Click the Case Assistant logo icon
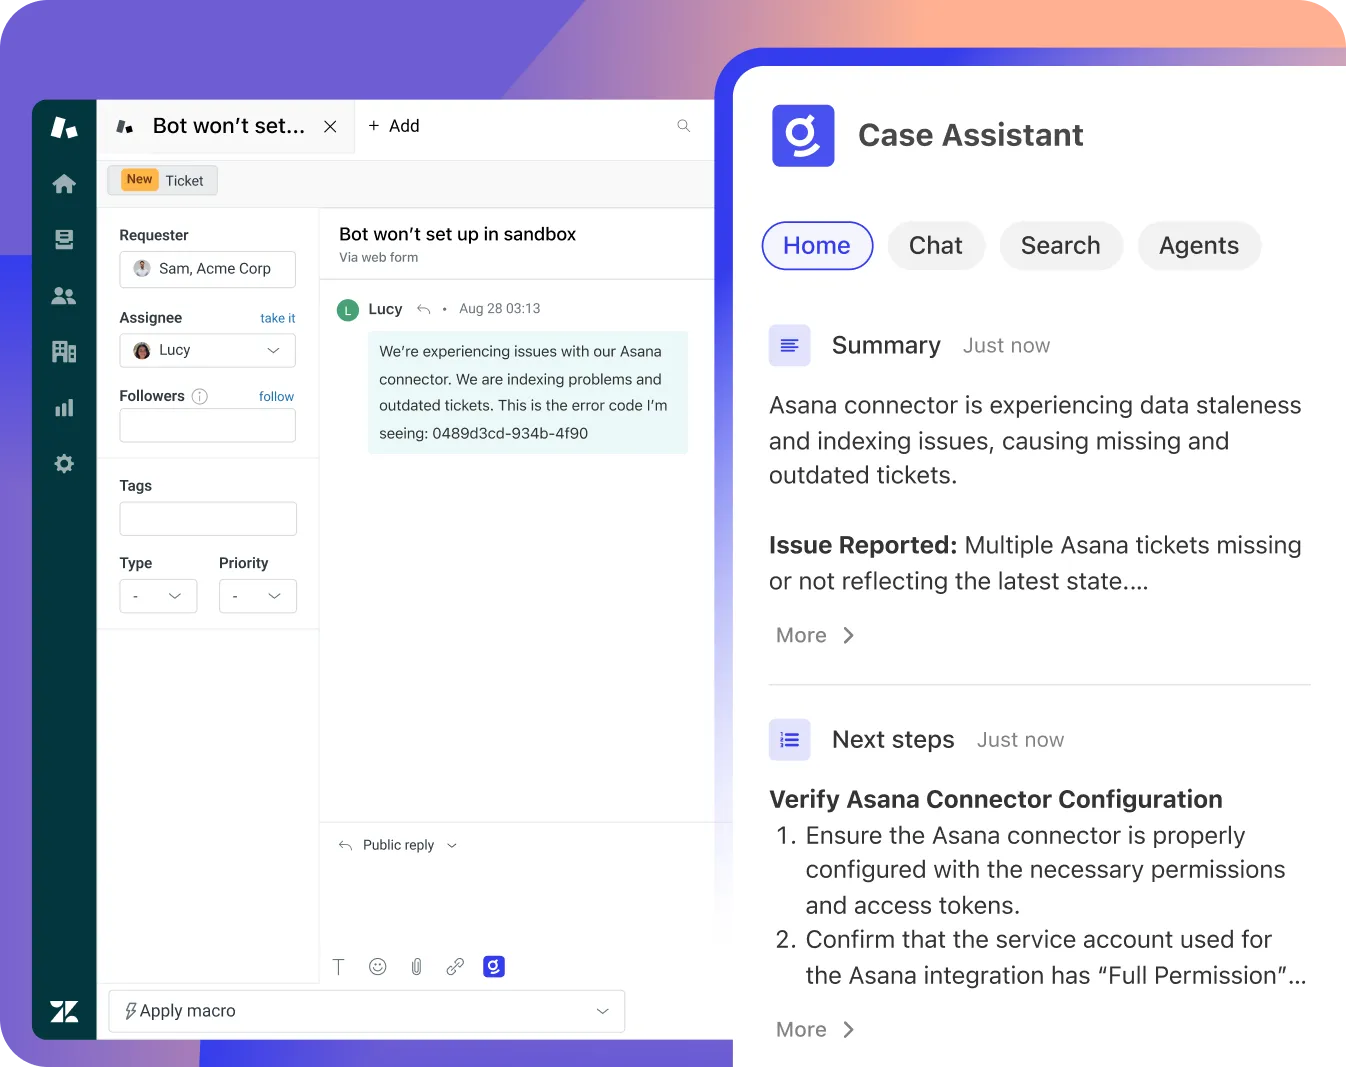1346x1067 pixels. pos(803,136)
